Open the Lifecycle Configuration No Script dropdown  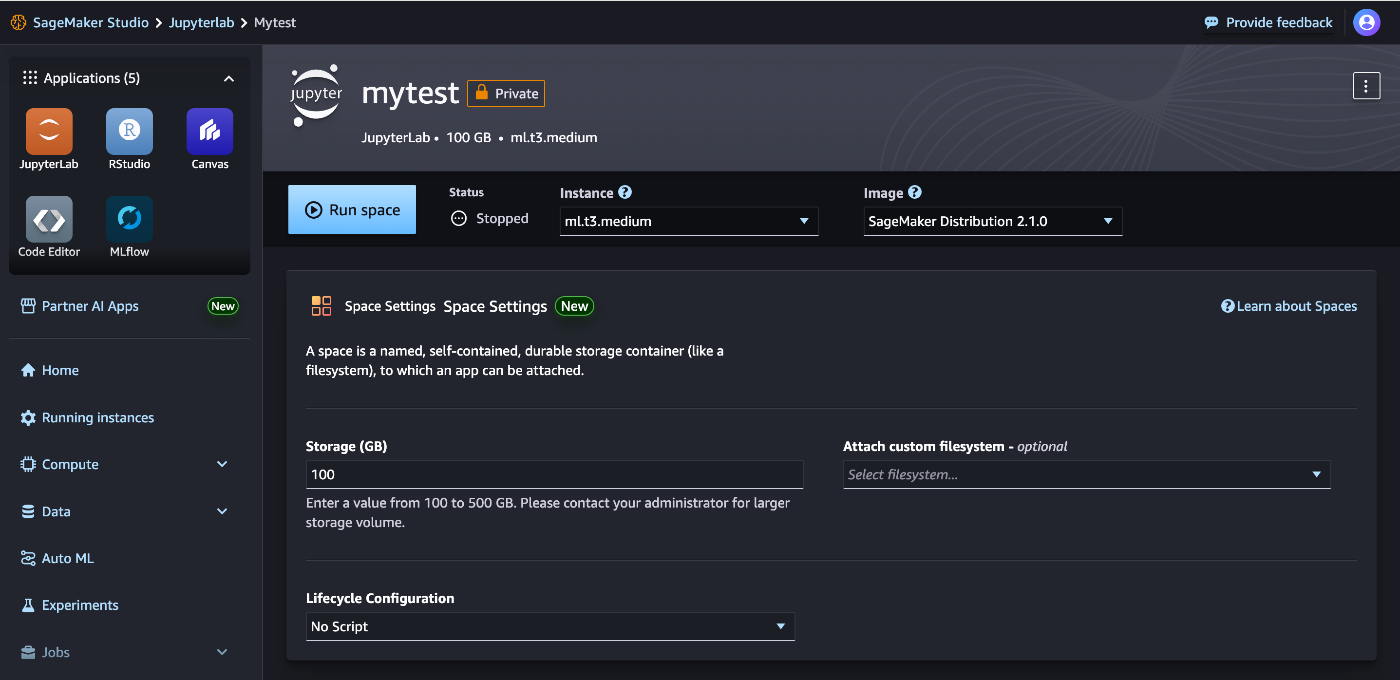[x=550, y=626]
